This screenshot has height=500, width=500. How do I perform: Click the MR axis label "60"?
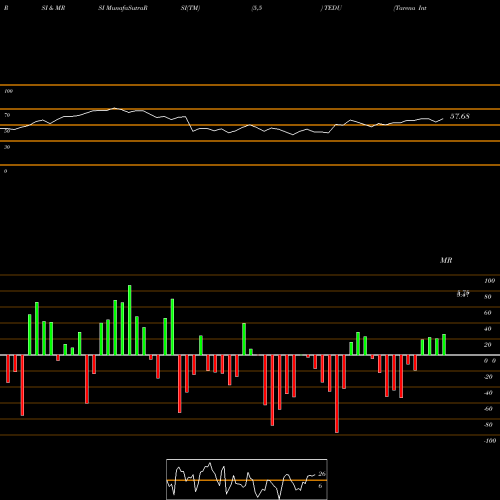tap(488, 313)
